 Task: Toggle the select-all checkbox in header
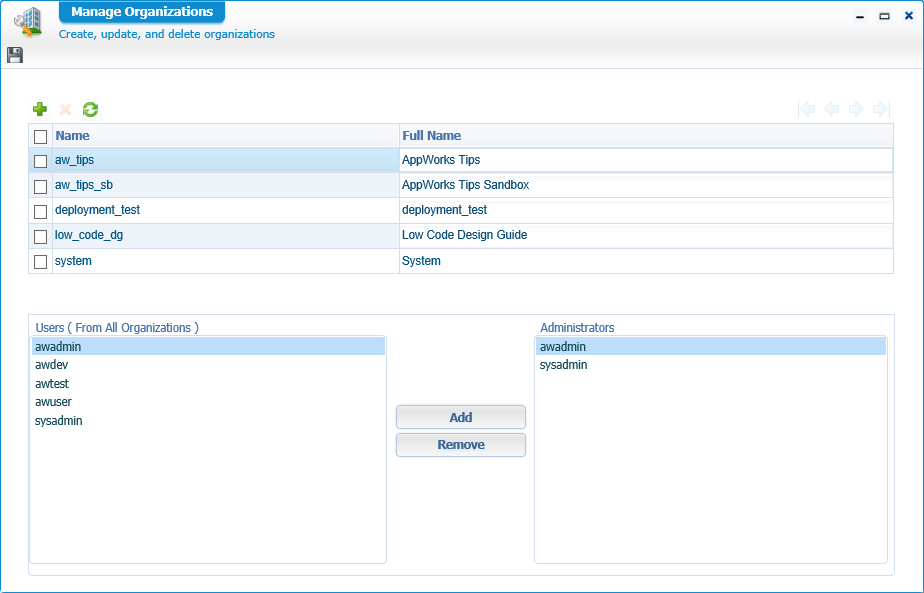tap(41, 137)
